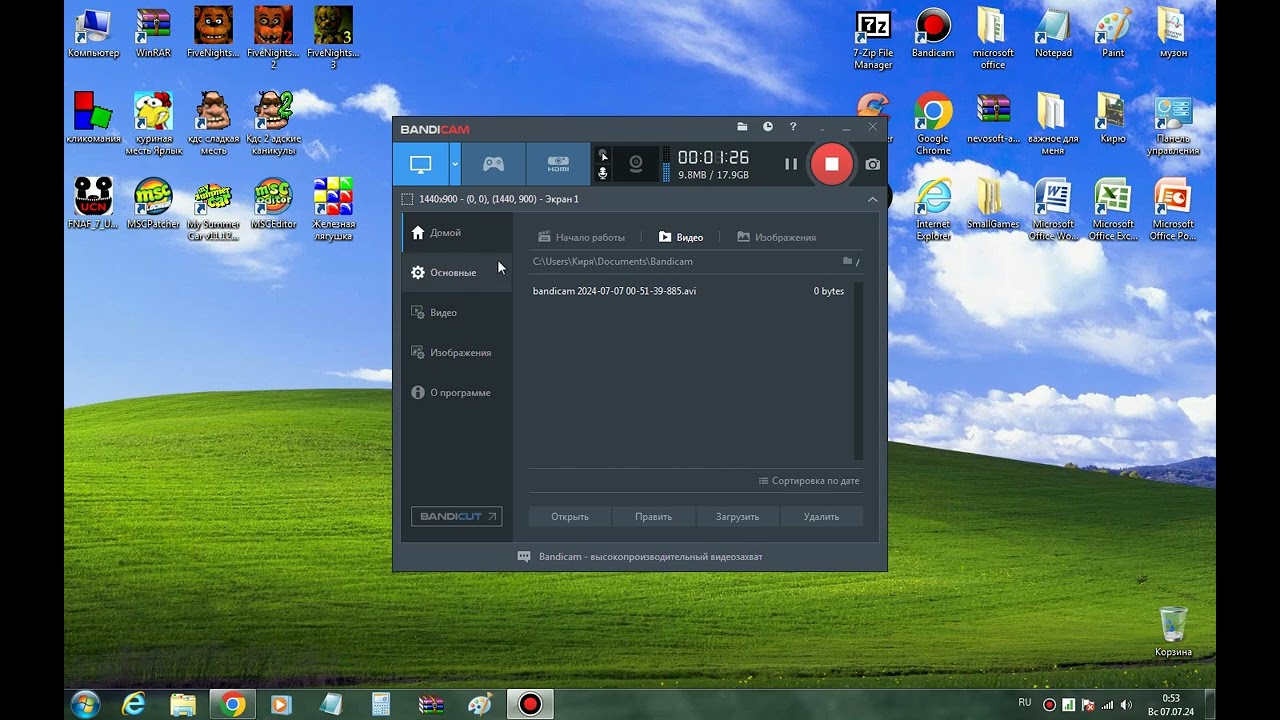Switch to the Видео tab in Home
This screenshot has width=1280, height=720.
681,237
